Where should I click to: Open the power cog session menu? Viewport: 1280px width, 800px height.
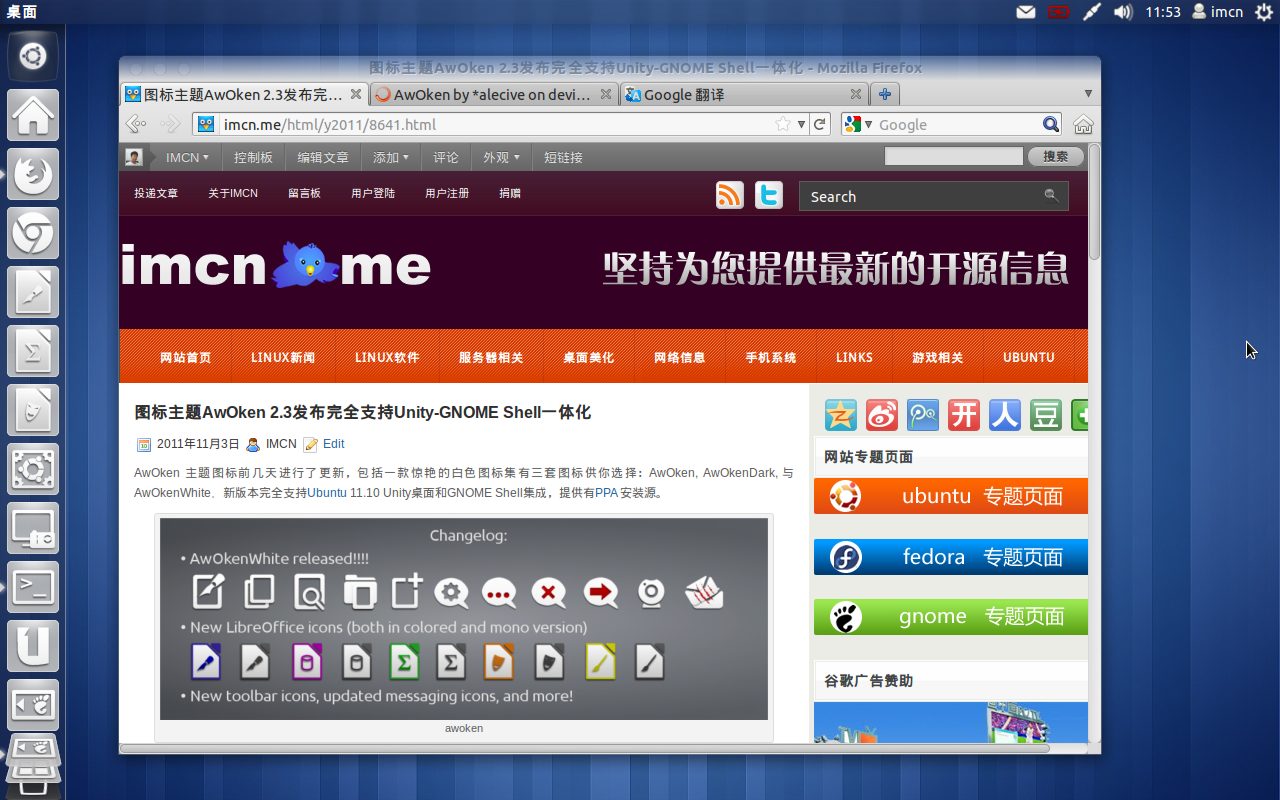tap(1263, 12)
